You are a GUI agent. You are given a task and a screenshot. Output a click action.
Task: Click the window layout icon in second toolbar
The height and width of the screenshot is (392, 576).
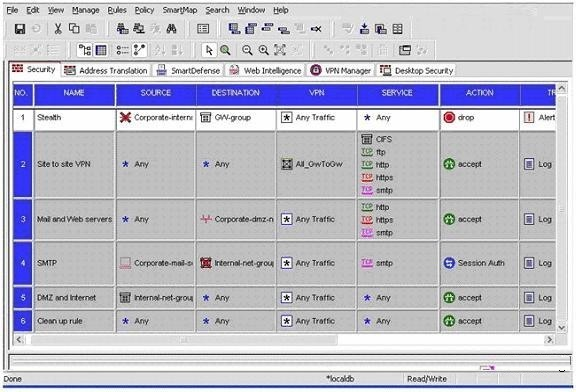tap(405, 50)
